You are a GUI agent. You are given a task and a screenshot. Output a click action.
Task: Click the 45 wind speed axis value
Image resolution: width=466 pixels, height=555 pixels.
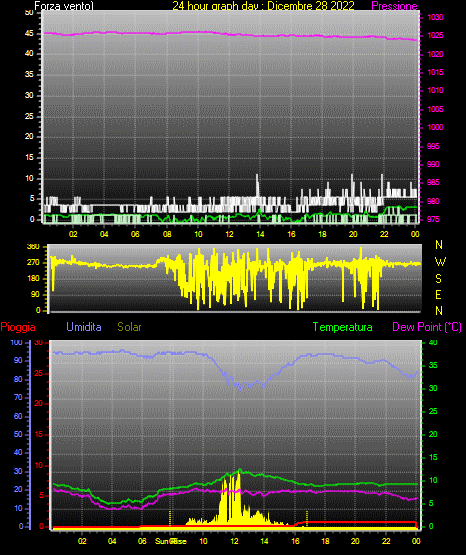pos(29,33)
